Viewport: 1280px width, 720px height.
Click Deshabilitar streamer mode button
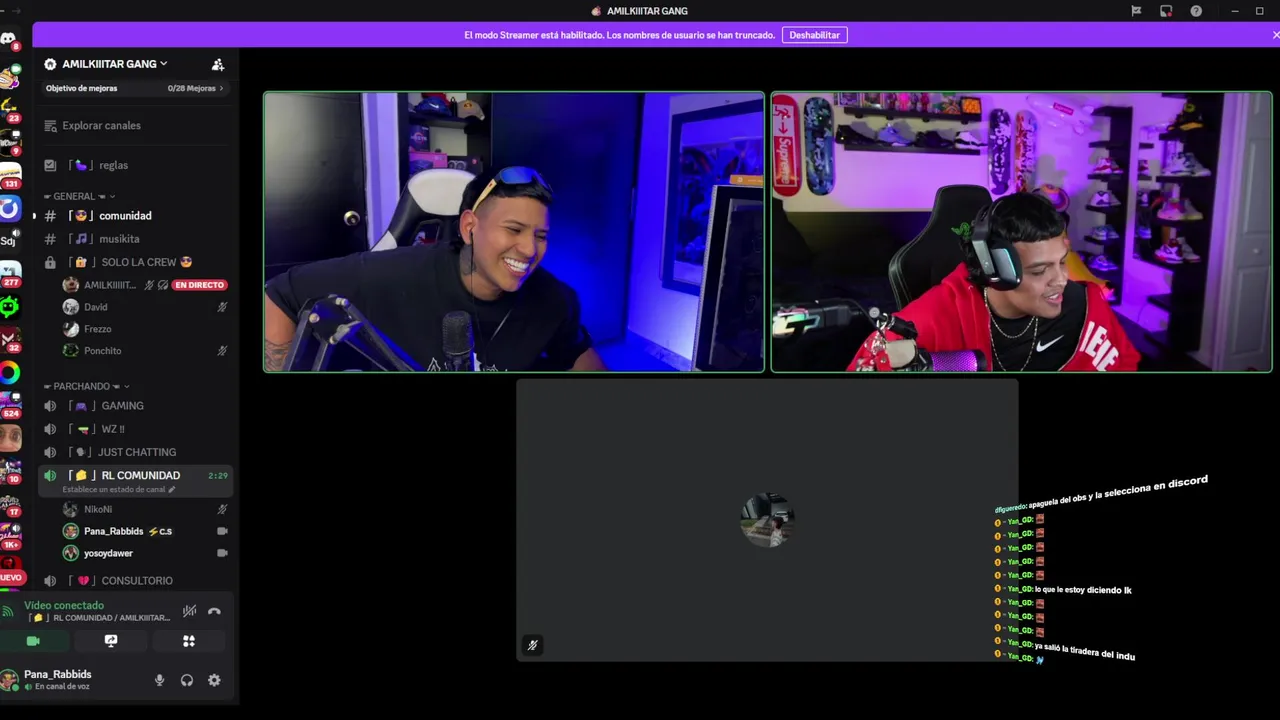(814, 35)
